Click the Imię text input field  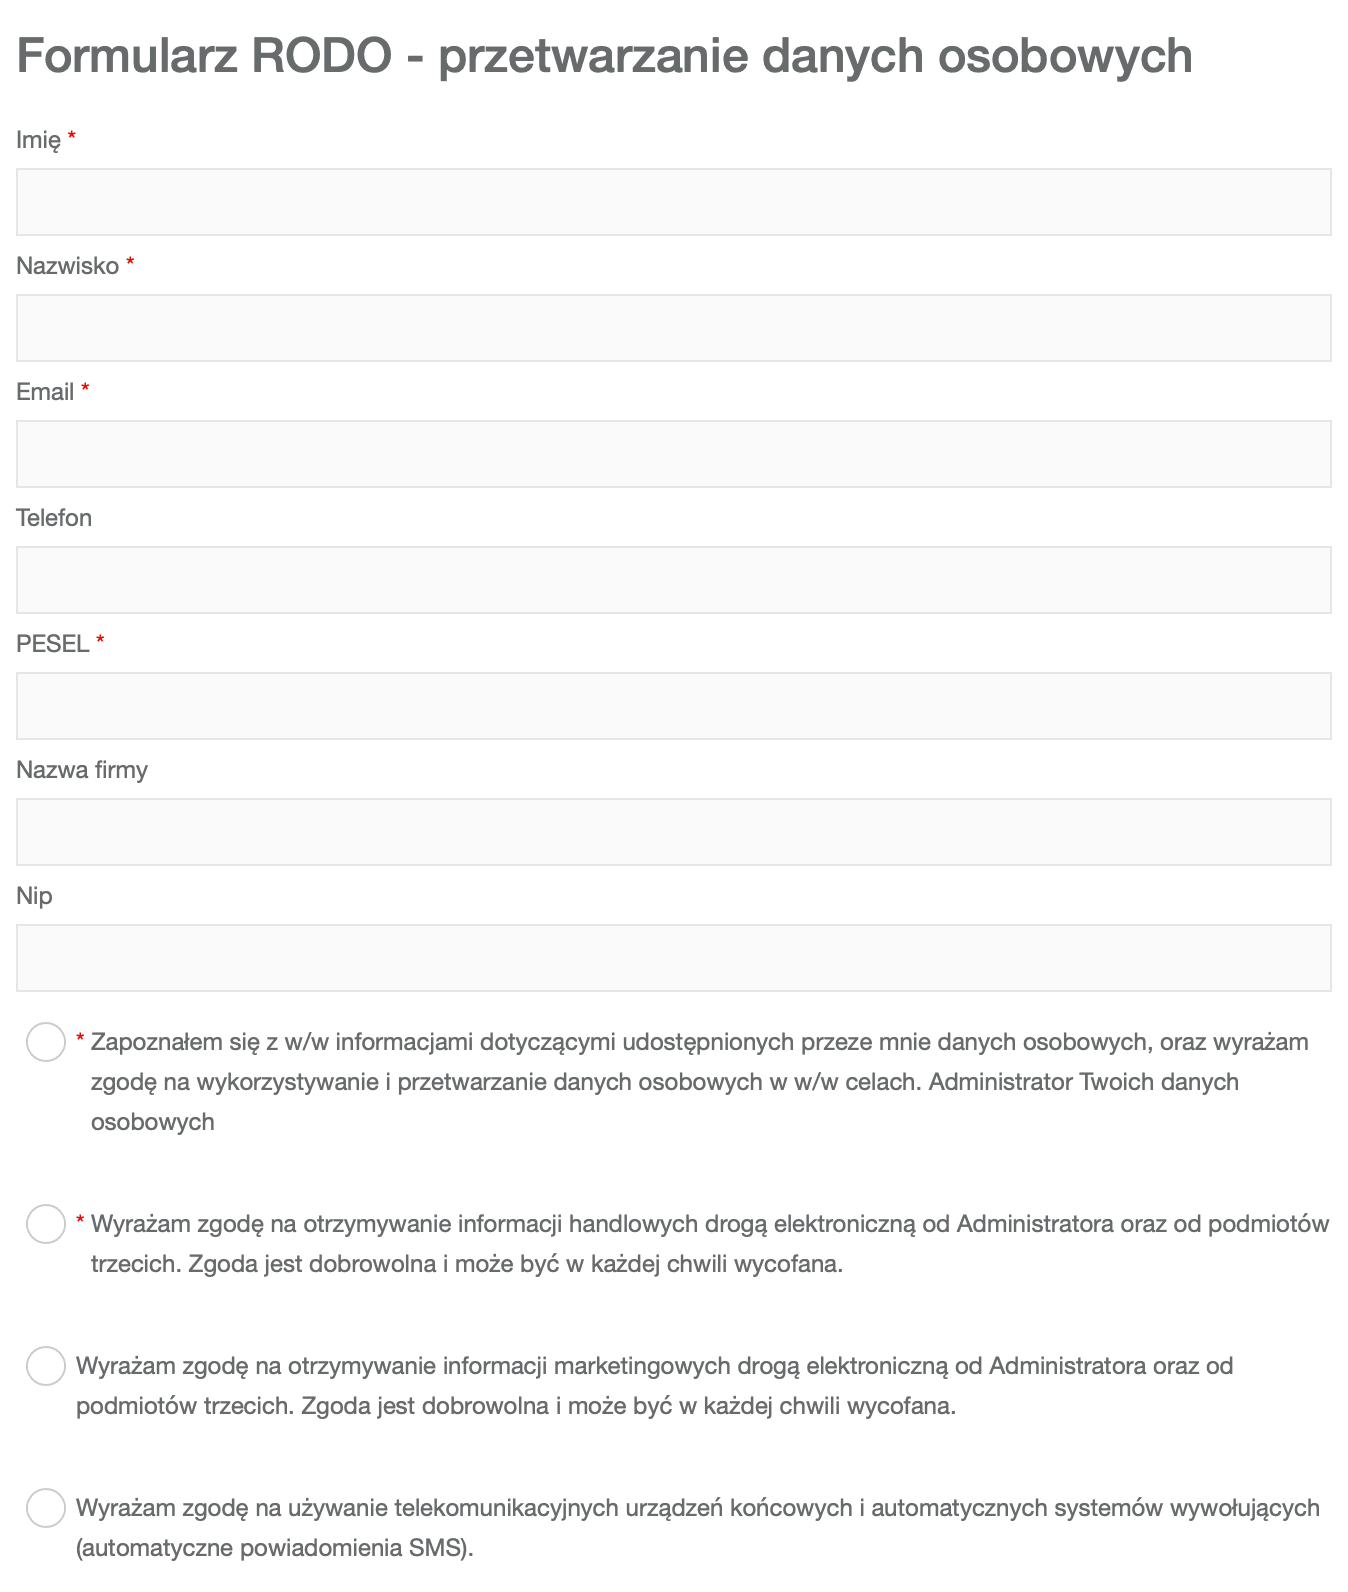(x=673, y=202)
